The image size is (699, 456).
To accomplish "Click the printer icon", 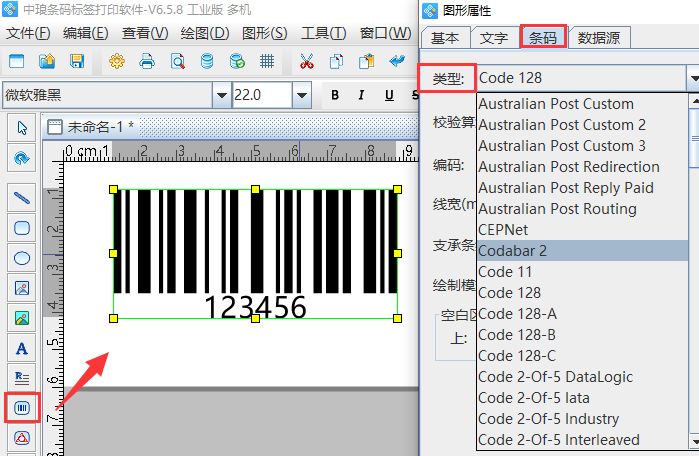I will pos(147,61).
